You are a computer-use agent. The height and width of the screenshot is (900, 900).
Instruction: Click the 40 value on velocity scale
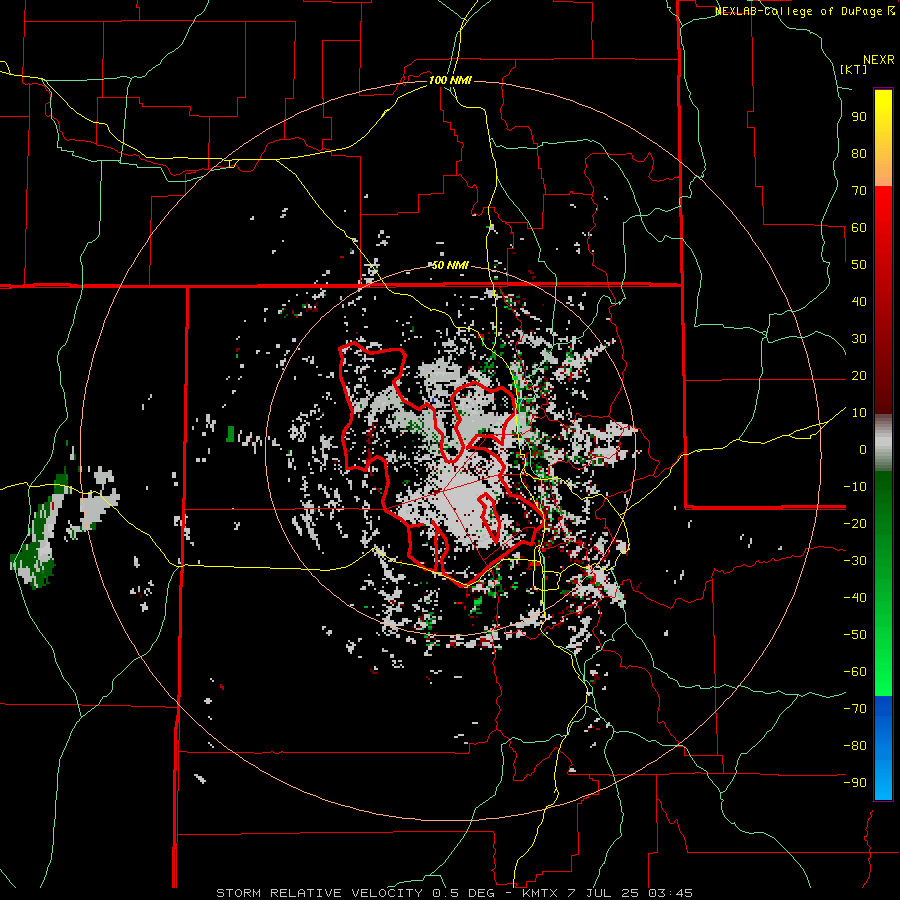coord(859,302)
